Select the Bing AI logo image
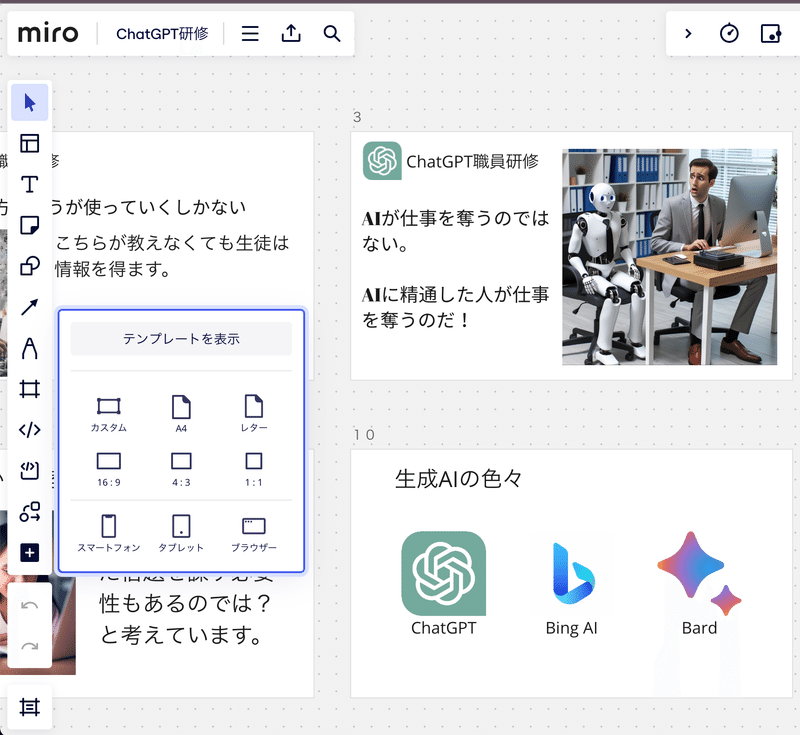This screenshot has width=800, height=735. (x=572, y=573)
